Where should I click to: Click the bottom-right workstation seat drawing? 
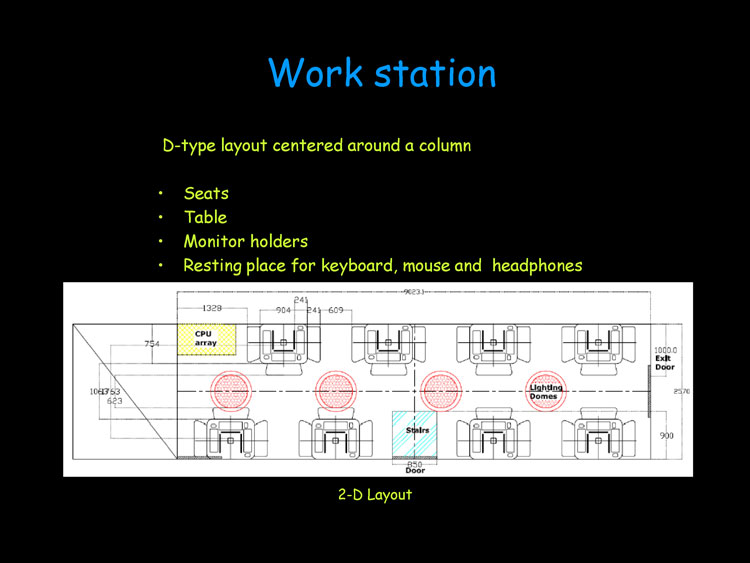coord(598,436)
